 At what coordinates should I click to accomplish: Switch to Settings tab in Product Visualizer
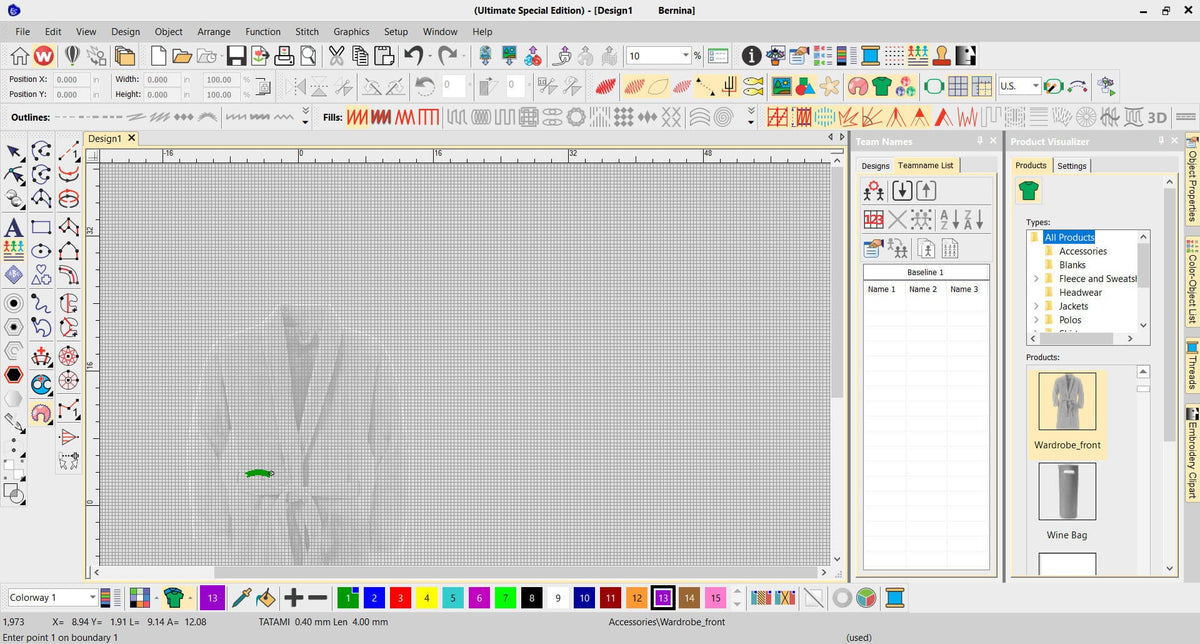[1072, 166]
